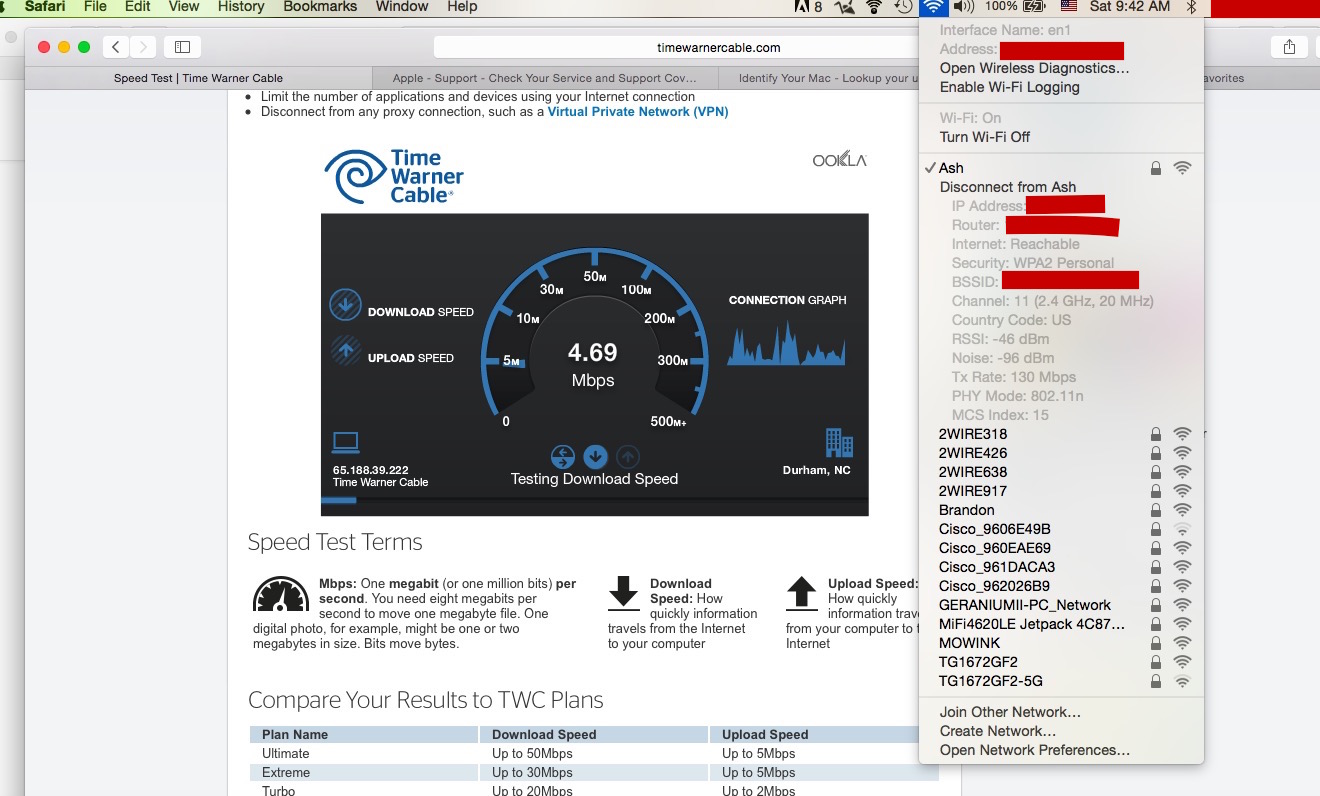This screenshot has height=796, width=1320.
Task: Click the Download Speed arrow icon in speed test
Action: pyautogui.click(x=345, y=304)
